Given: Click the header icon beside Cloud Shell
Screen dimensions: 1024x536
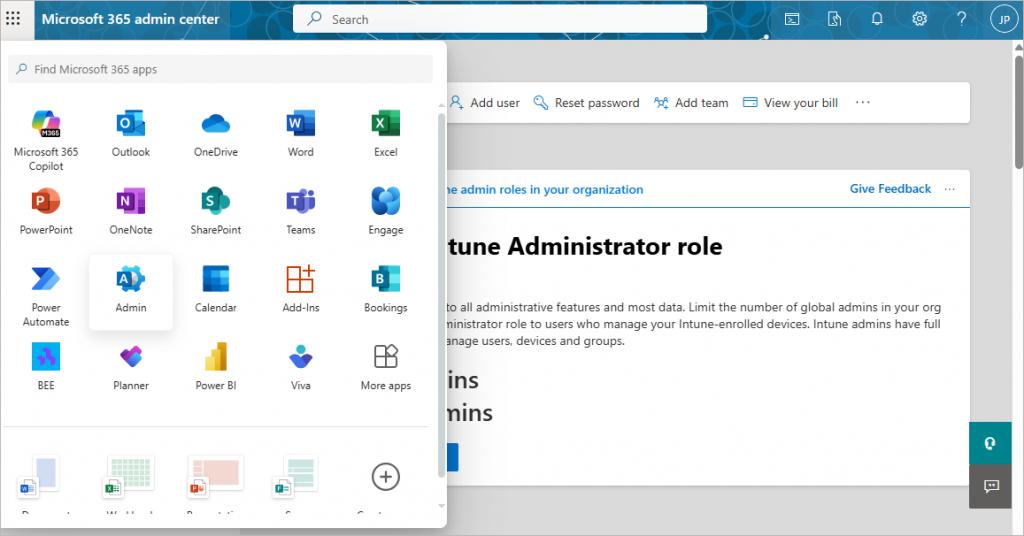Looking at the screenshot, I should (834, 19).
